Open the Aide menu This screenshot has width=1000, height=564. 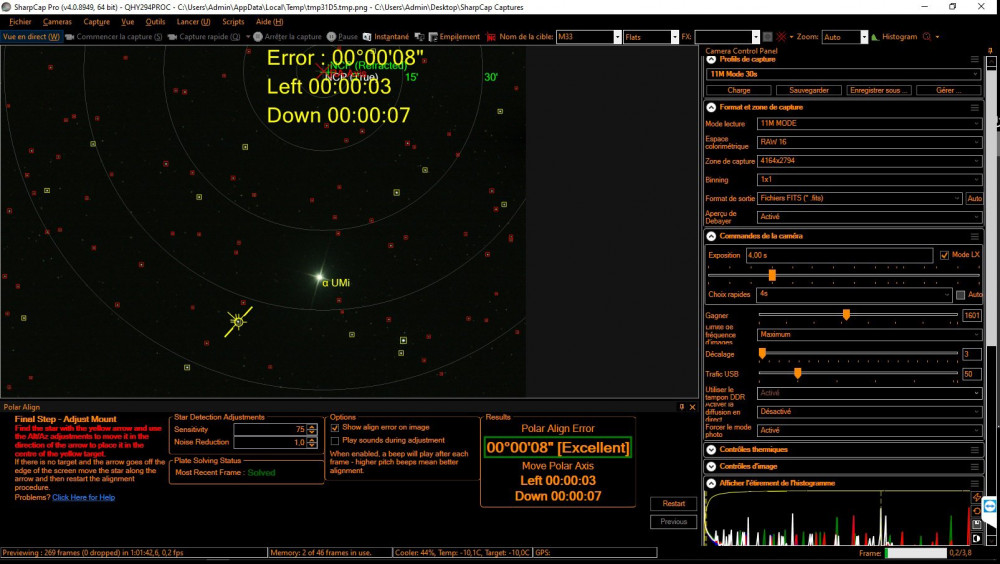pos(269,22)
